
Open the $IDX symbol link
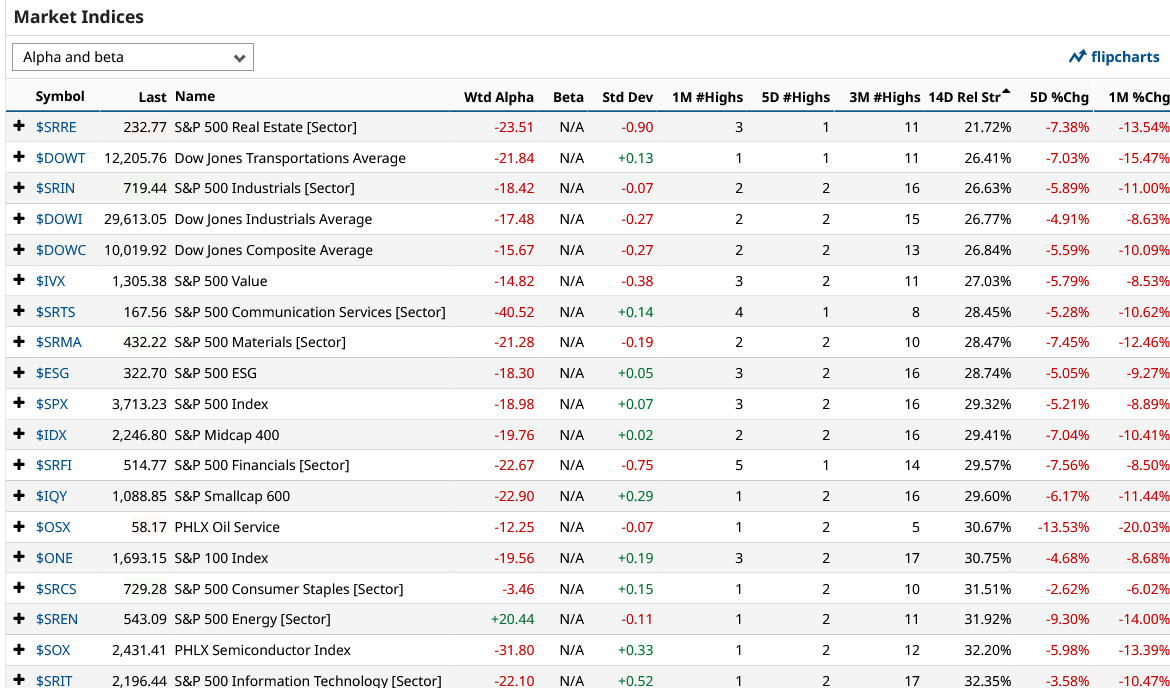click(51, 435)
